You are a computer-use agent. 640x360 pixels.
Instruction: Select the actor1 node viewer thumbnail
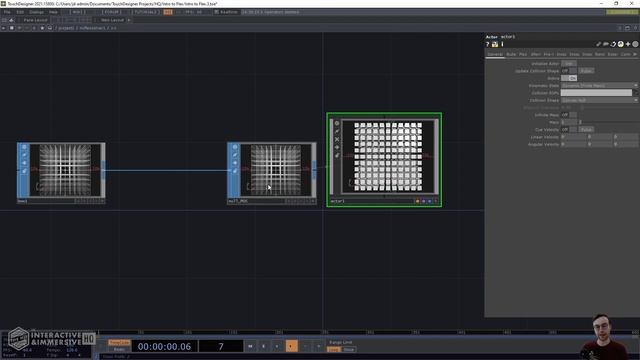(x=388, y=156)
